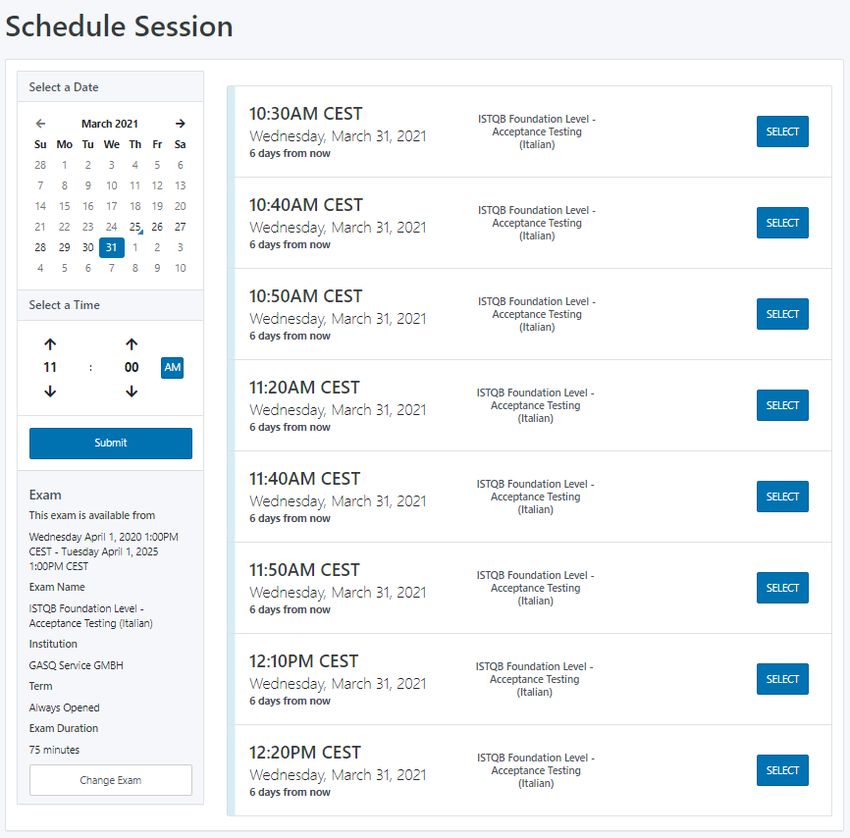The width and height of the screenshot is (850, 838).
Task: Go to previous month in calendar
Action: point(40,124)
